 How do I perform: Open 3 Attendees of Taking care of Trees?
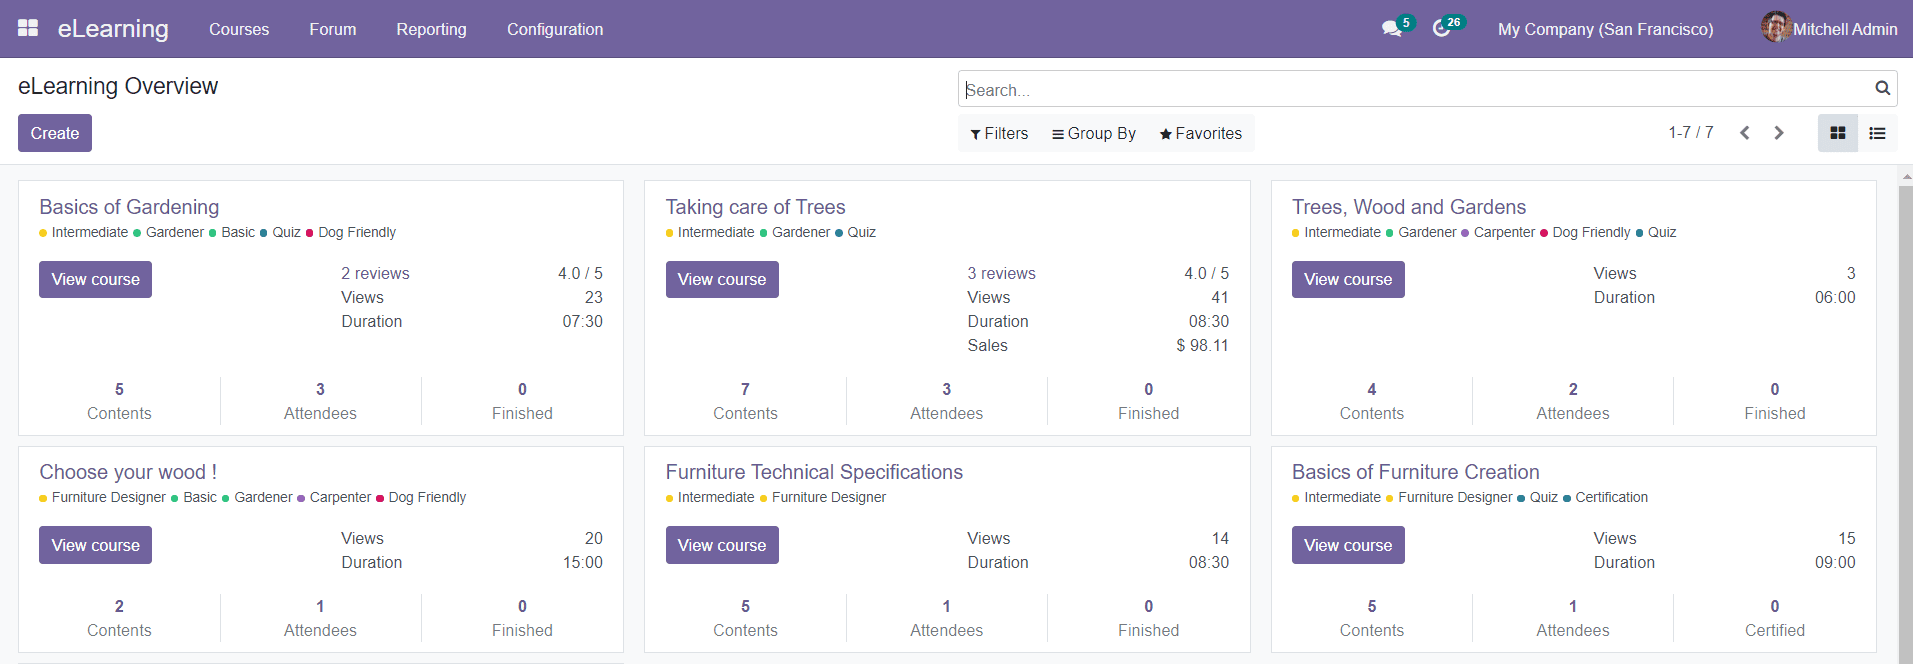(946, 401)
